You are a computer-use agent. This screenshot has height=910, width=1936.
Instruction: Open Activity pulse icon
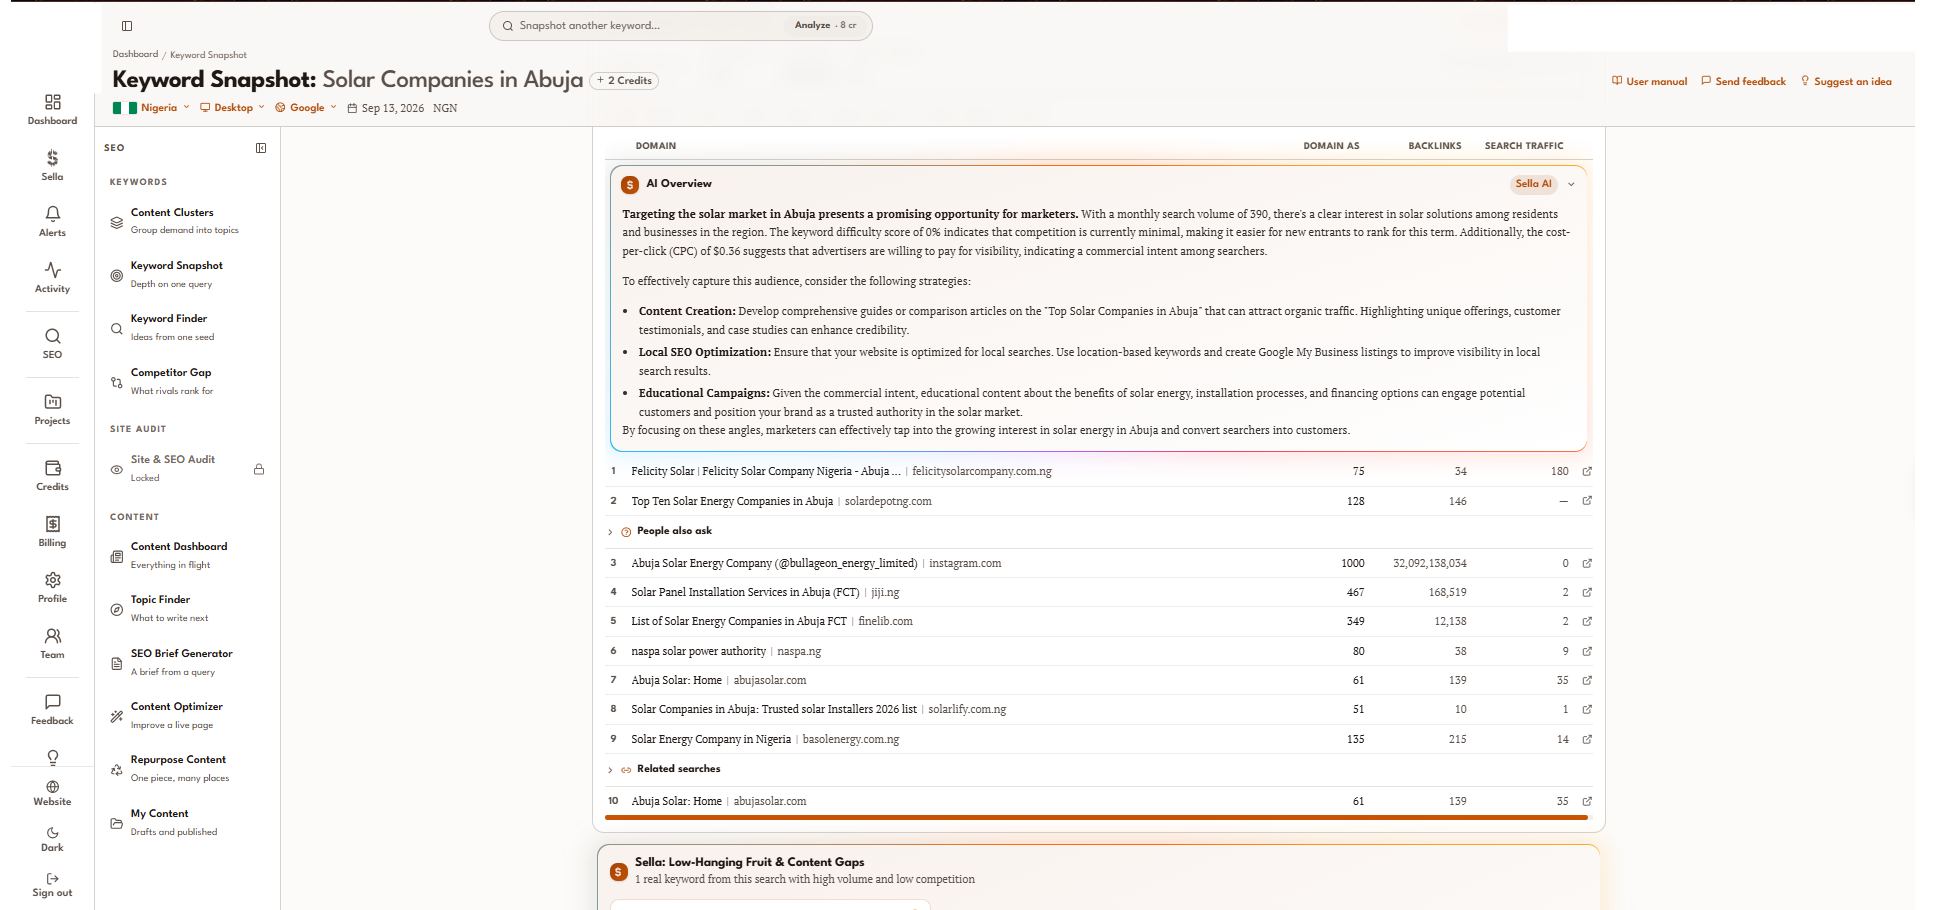point(53,270)
